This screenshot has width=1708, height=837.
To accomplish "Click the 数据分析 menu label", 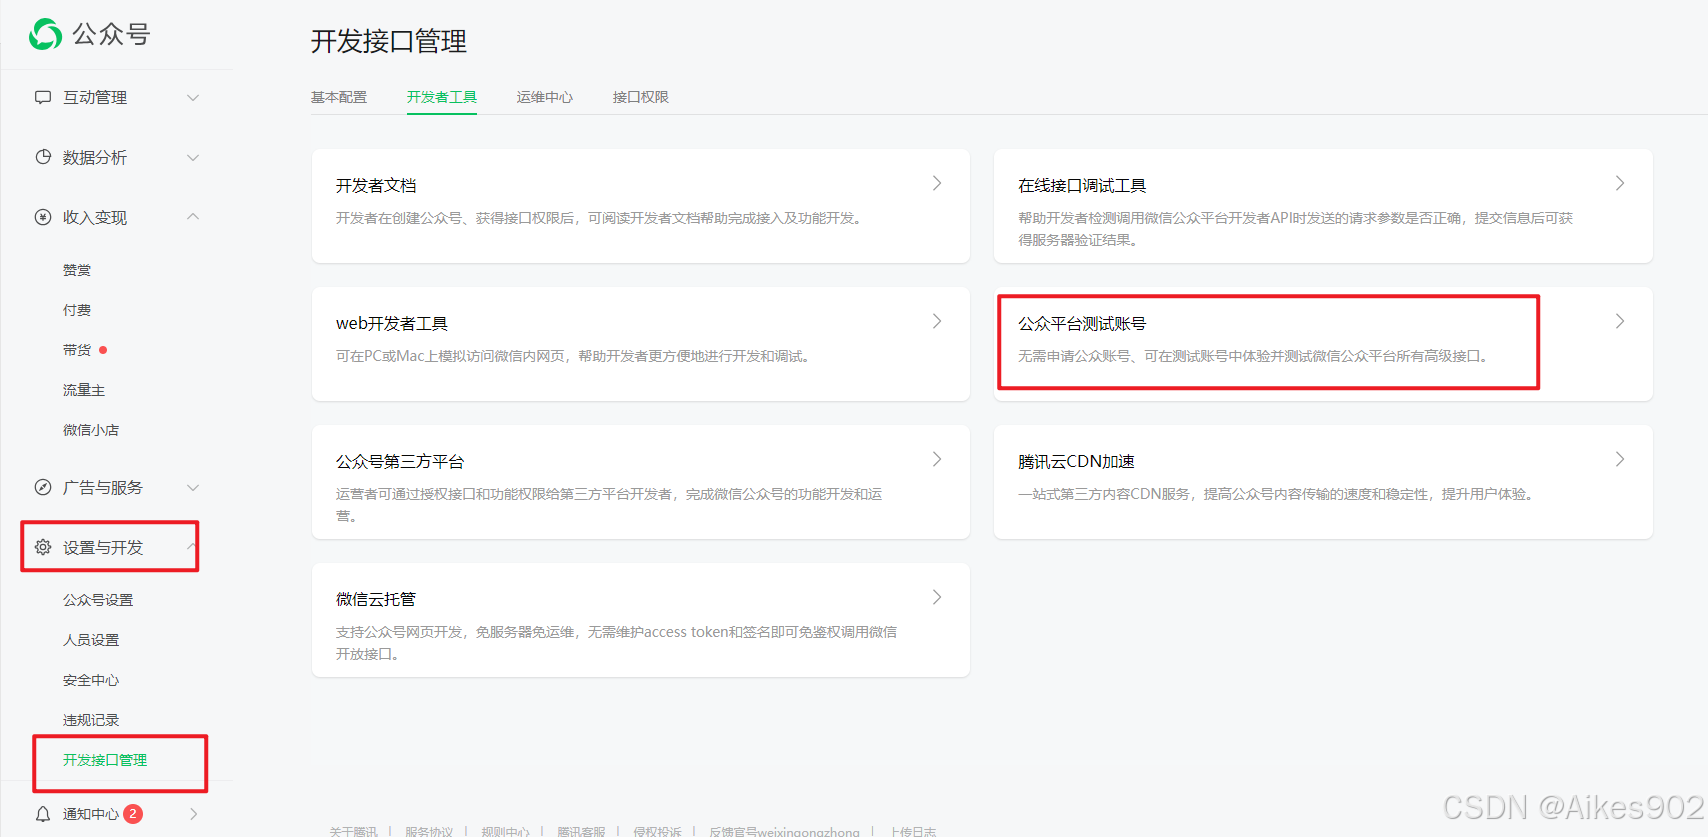I will (x=95, y=157).
